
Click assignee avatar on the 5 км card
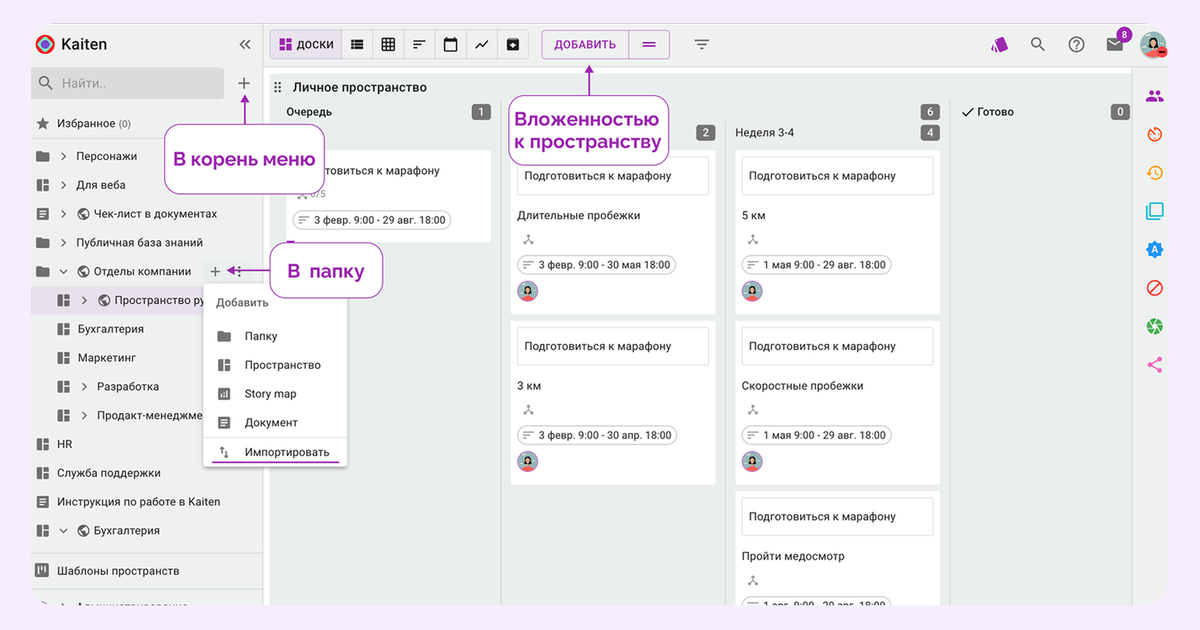(752, 291)
